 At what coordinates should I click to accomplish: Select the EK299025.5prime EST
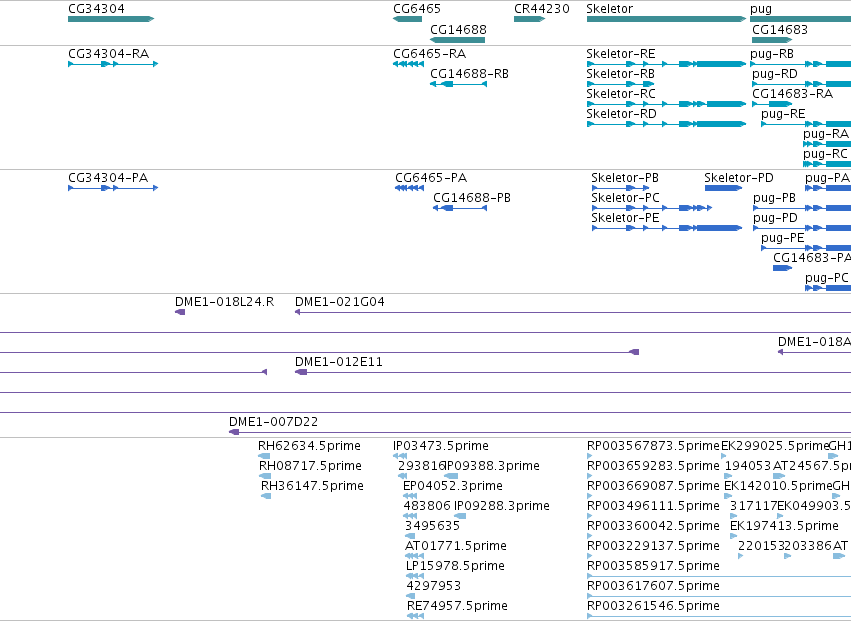[724, 457]
